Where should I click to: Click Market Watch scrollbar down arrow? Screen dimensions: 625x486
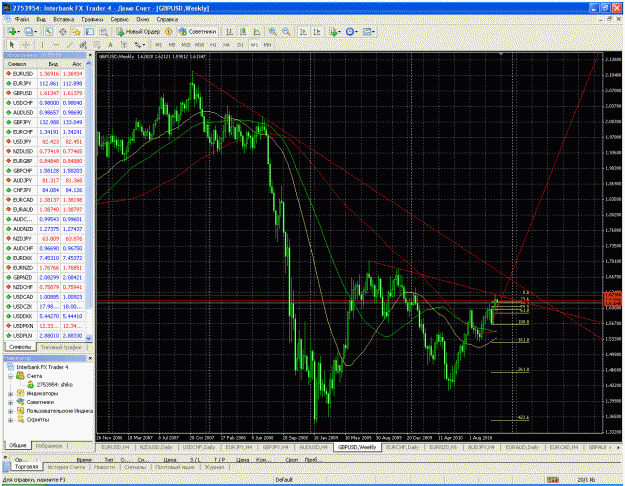coord(89,338)
